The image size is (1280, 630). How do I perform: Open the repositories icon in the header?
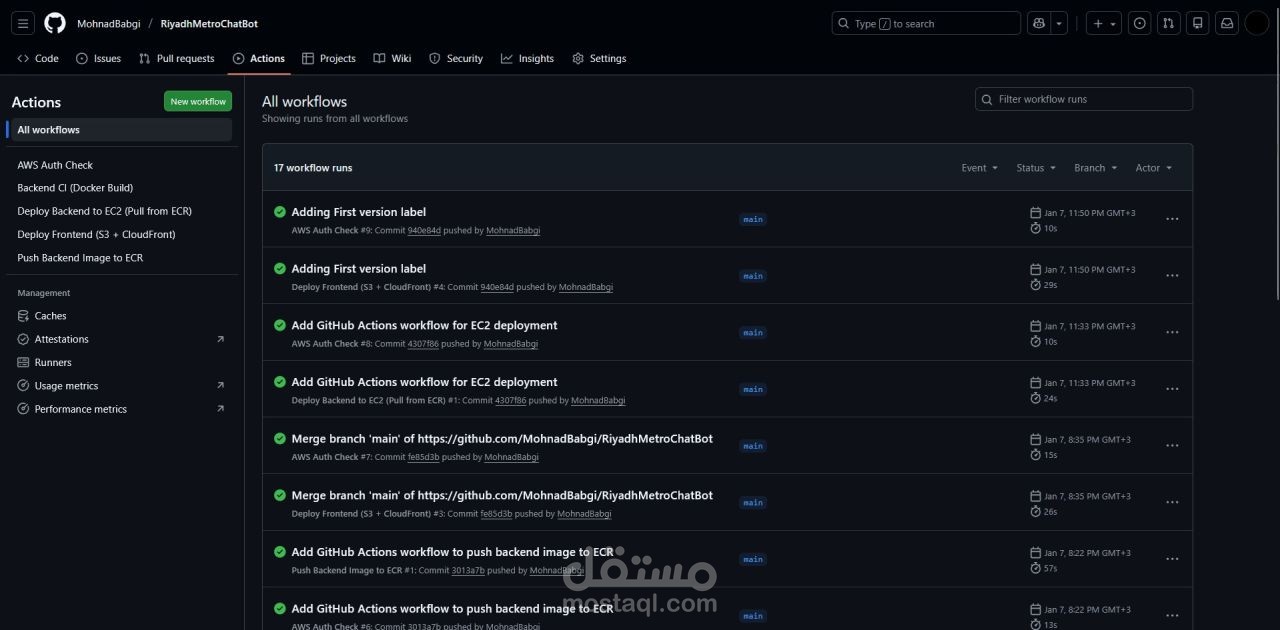tap(1197, 23)
